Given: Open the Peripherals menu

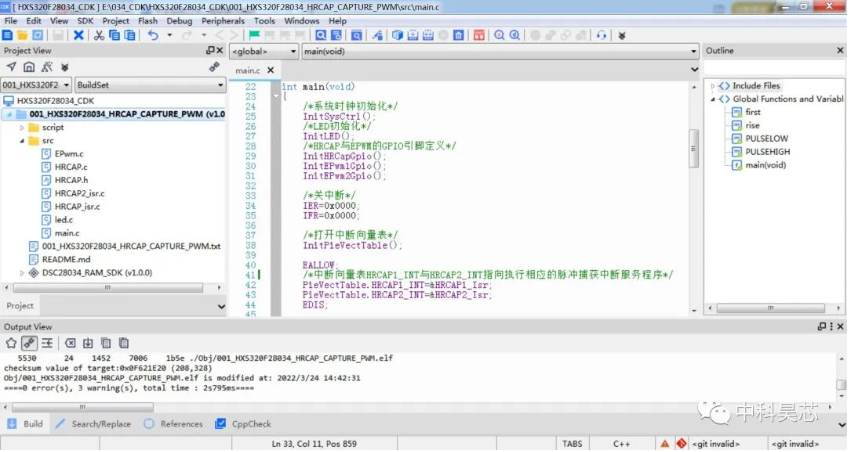Looking at the screenshot, I should (x=223, y=21).
